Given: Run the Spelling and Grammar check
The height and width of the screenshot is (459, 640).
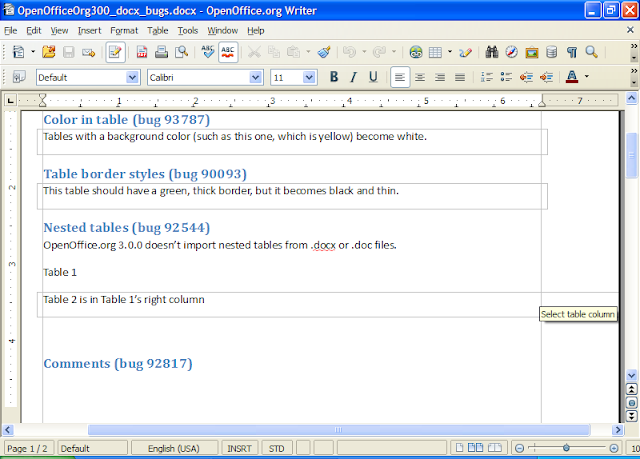Looking at the screenshot, I should click(208, 52).
